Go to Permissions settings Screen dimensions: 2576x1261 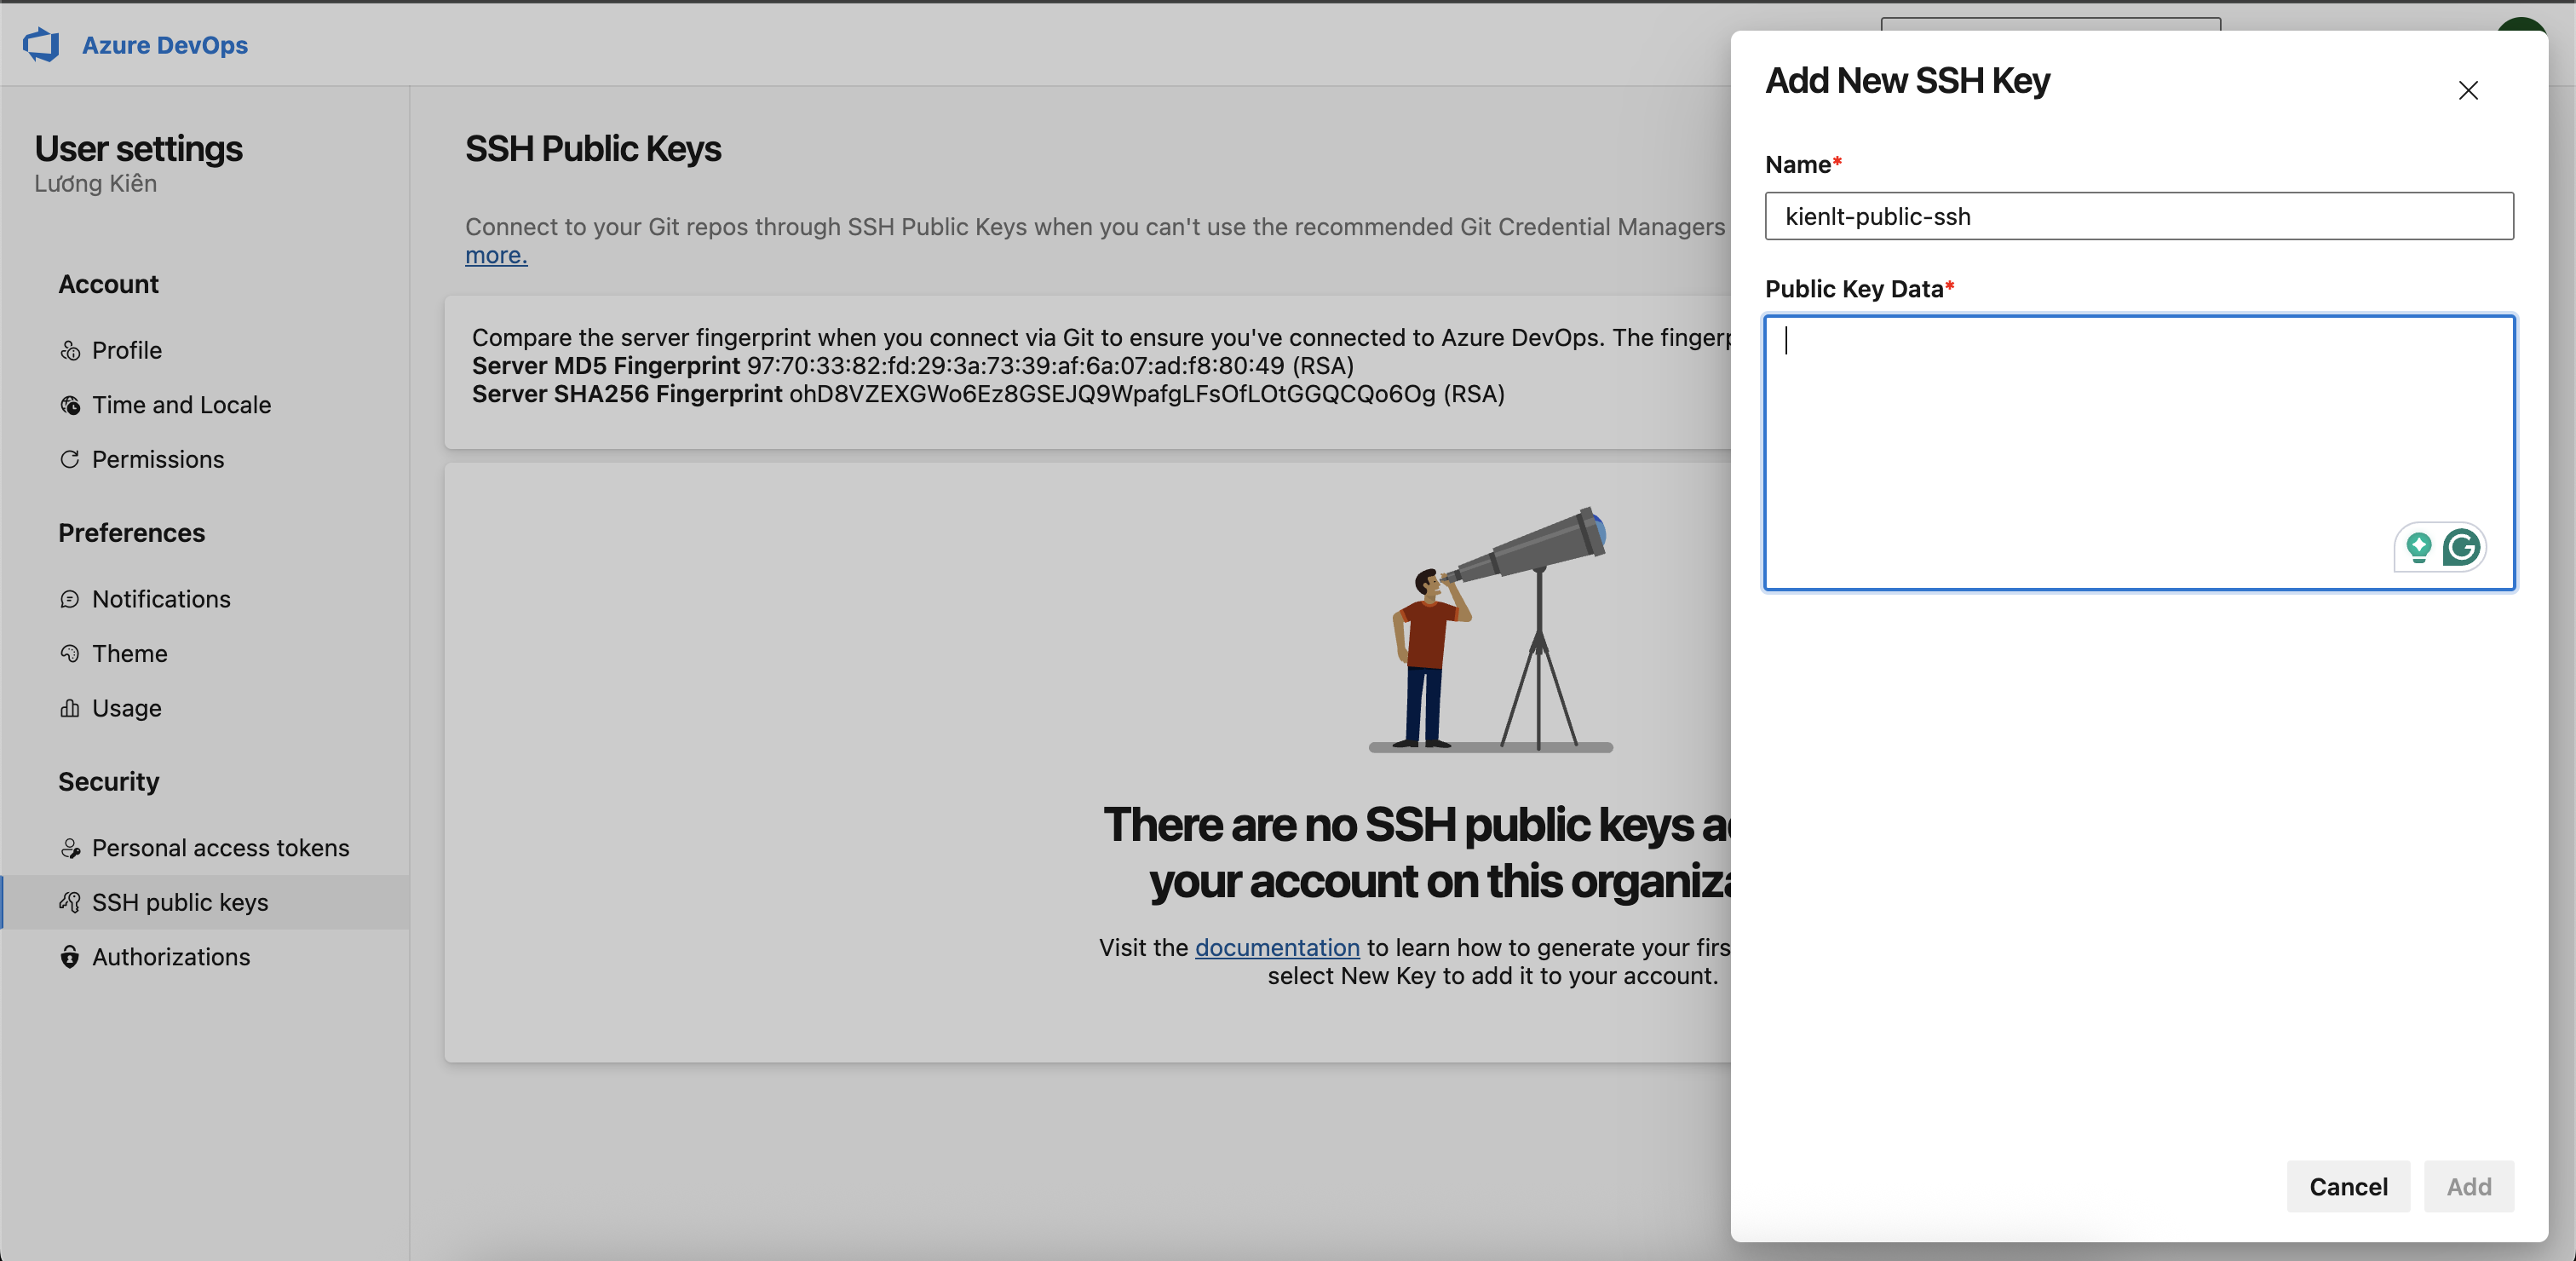205,460
